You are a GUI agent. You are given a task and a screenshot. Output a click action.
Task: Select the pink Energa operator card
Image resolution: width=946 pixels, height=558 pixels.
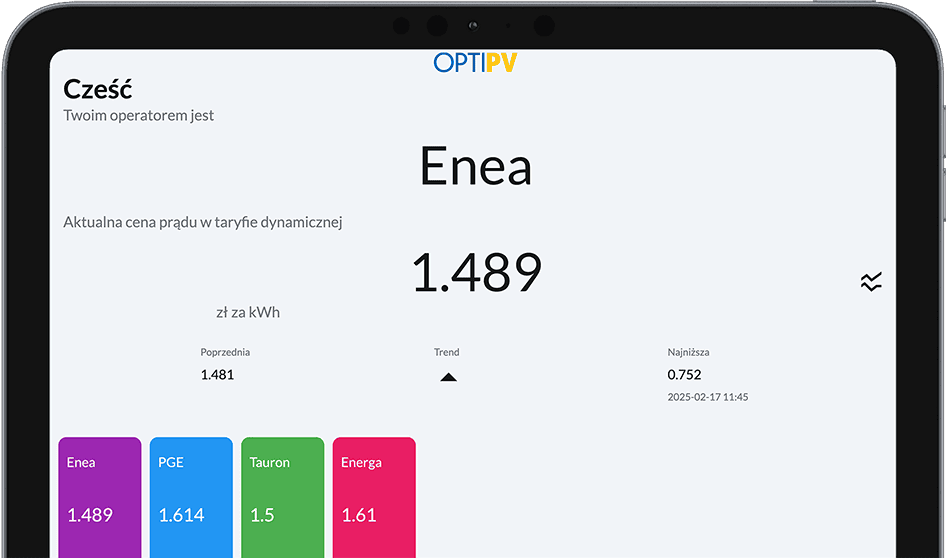(x=374, y=498)
